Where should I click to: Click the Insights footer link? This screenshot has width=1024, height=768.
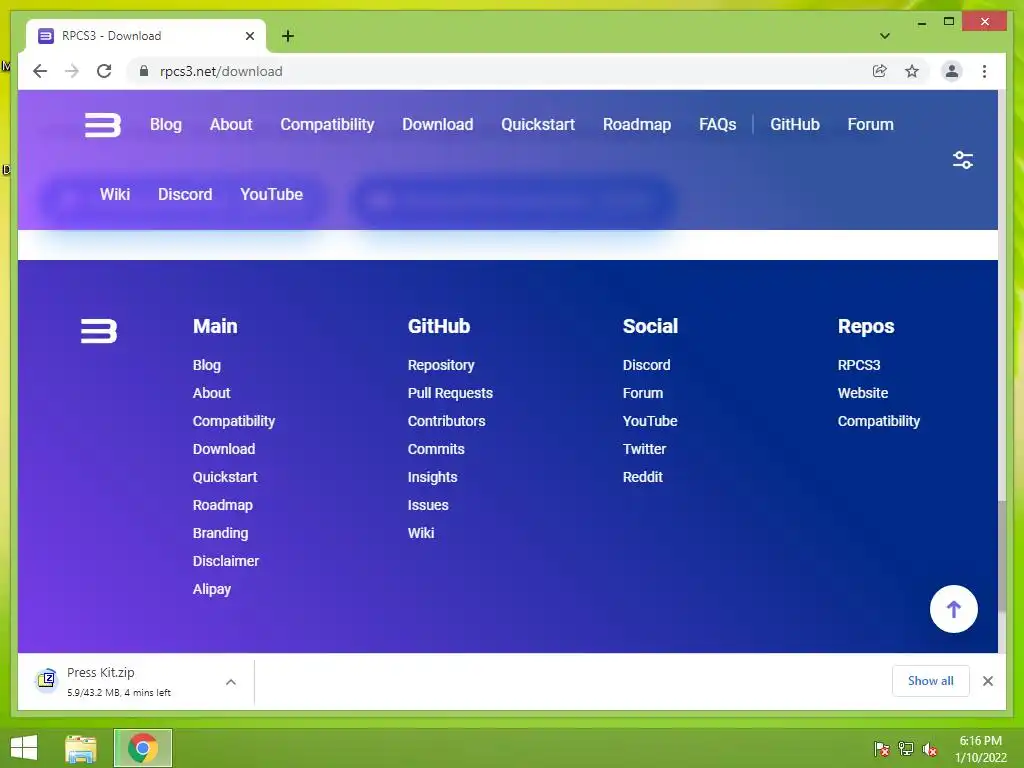(432, 477)
